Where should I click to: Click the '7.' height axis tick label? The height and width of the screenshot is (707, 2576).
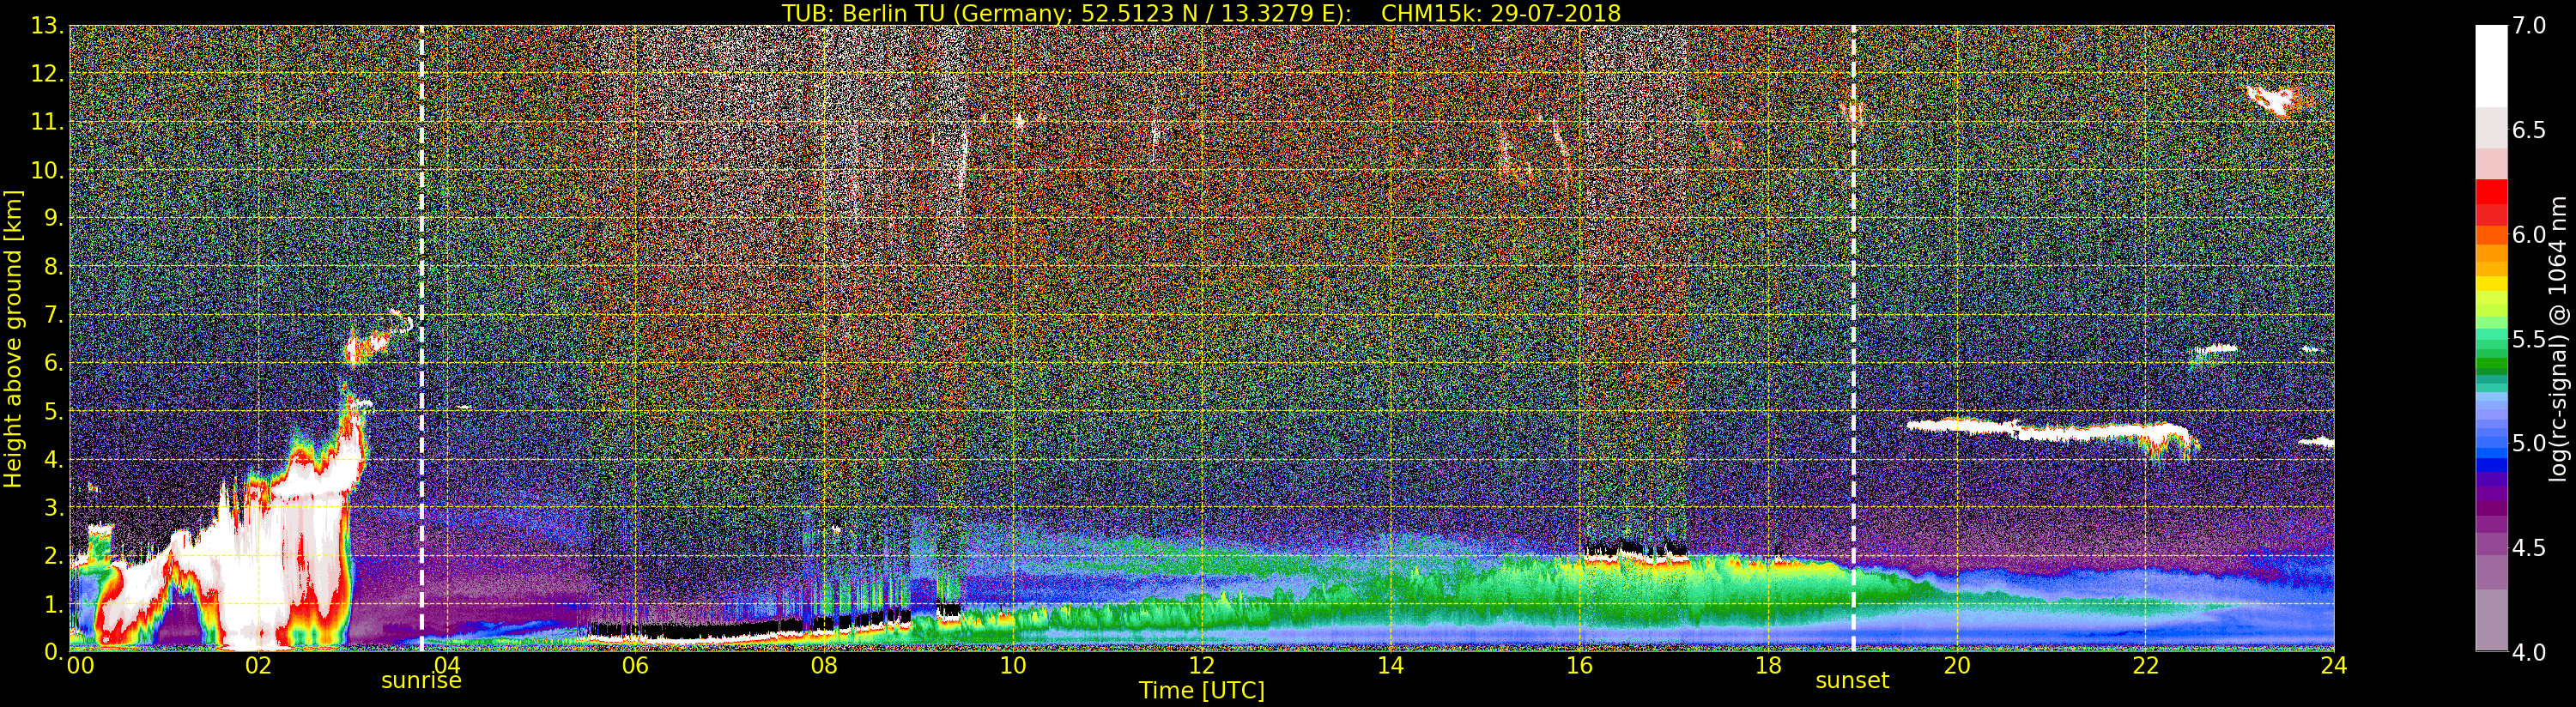coord(53,315)
